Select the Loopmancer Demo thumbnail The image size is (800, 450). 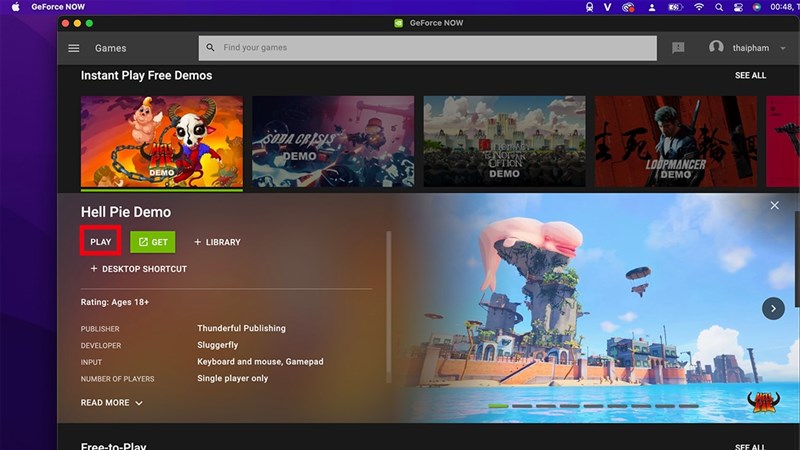point(676,141)
